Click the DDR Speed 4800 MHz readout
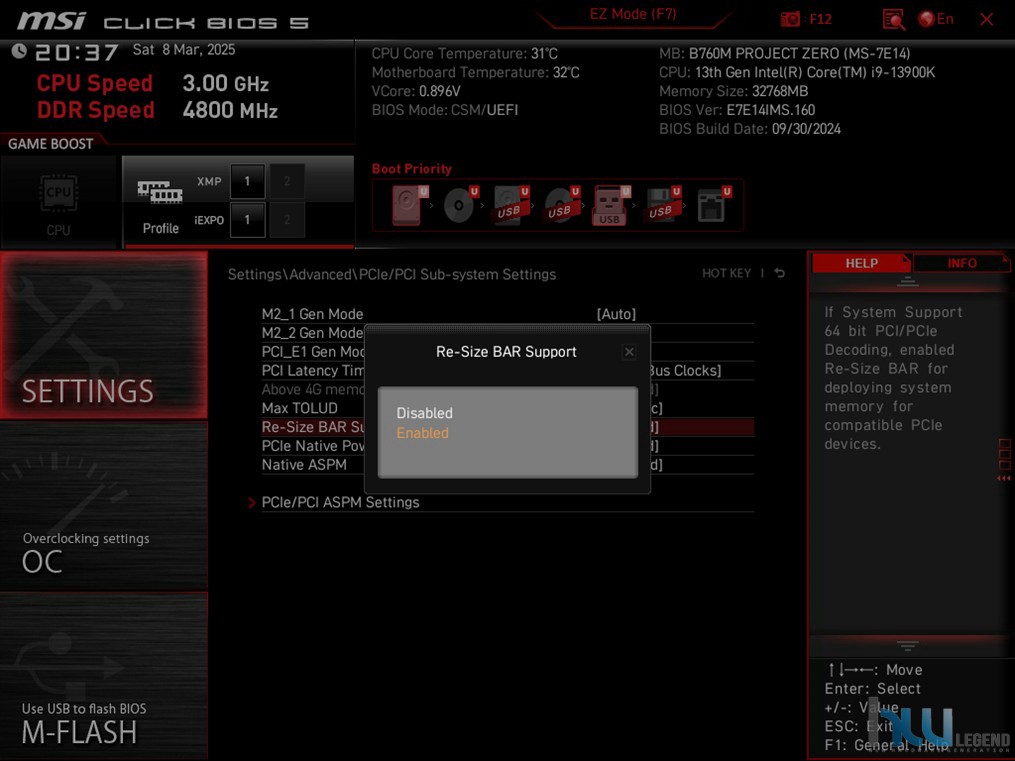This screenshot has height=761, width=1015. pos(157,110)
